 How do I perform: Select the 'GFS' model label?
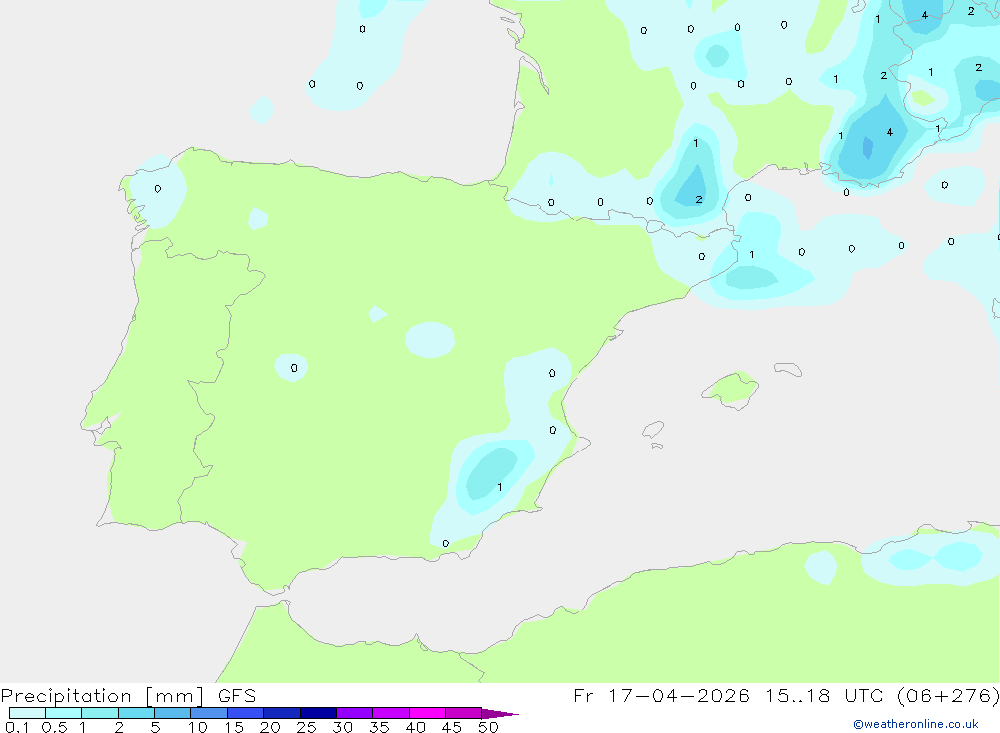pyautogui.click(x=237, y=696)
